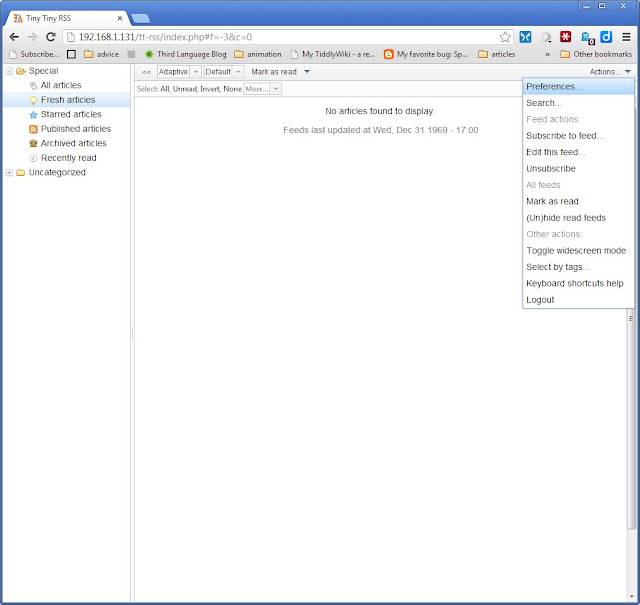This screenshot has height=605, width=640.
Task: Click the Select None link
Action: (232, 89)
